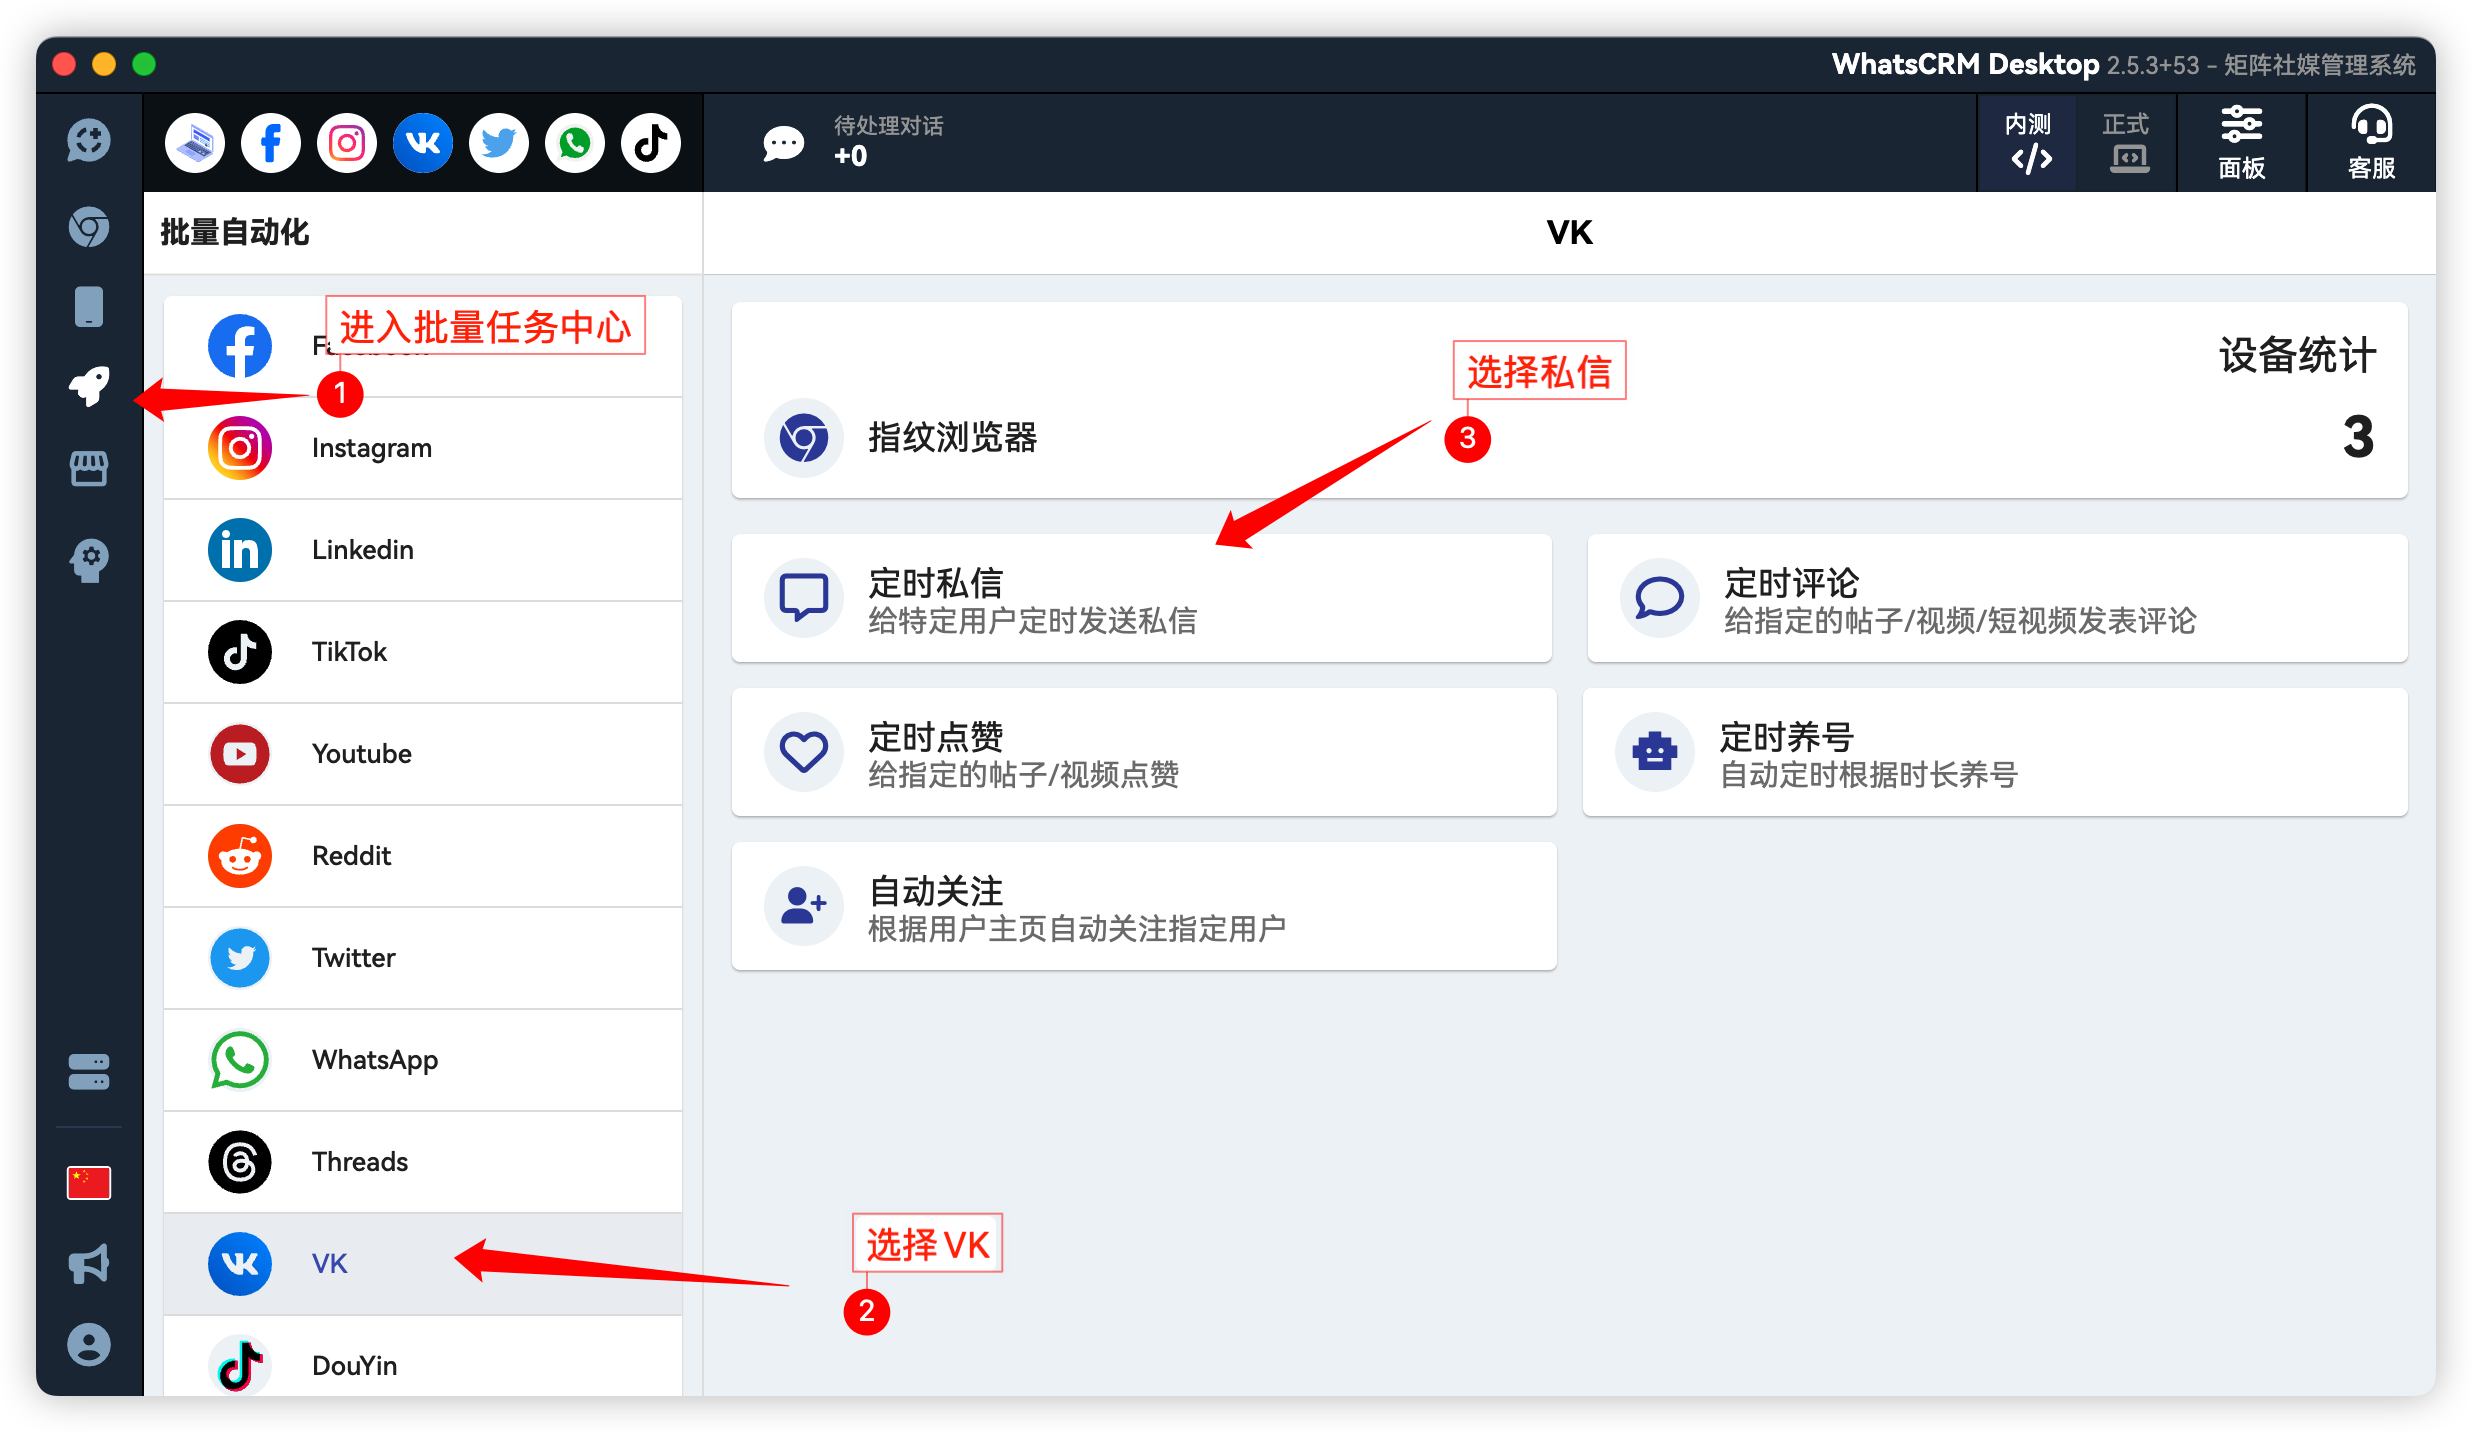This screenshot has height=1432, width=2472.
Task: Open 自动关注 auto-follow task card
Action: tap(1143, 905)
